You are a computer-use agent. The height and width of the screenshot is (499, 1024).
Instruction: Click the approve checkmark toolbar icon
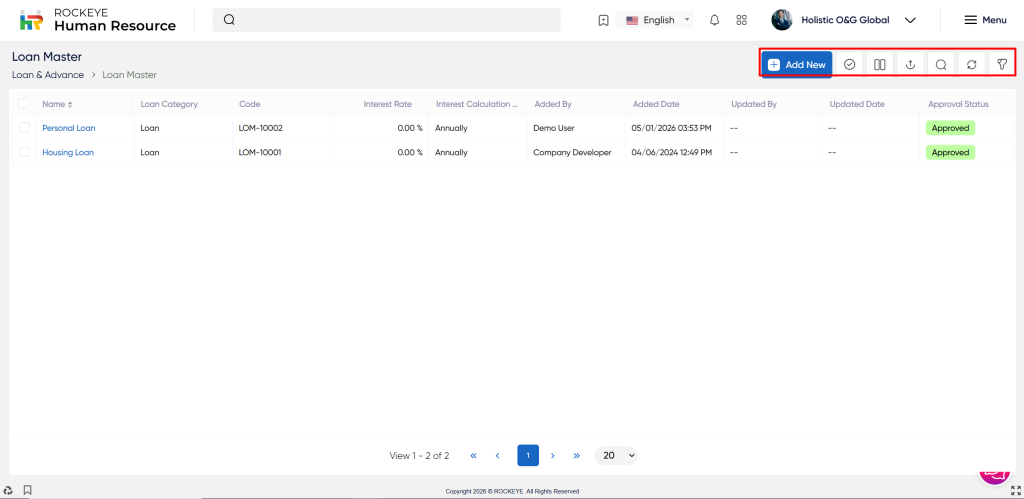click(849, 64)
